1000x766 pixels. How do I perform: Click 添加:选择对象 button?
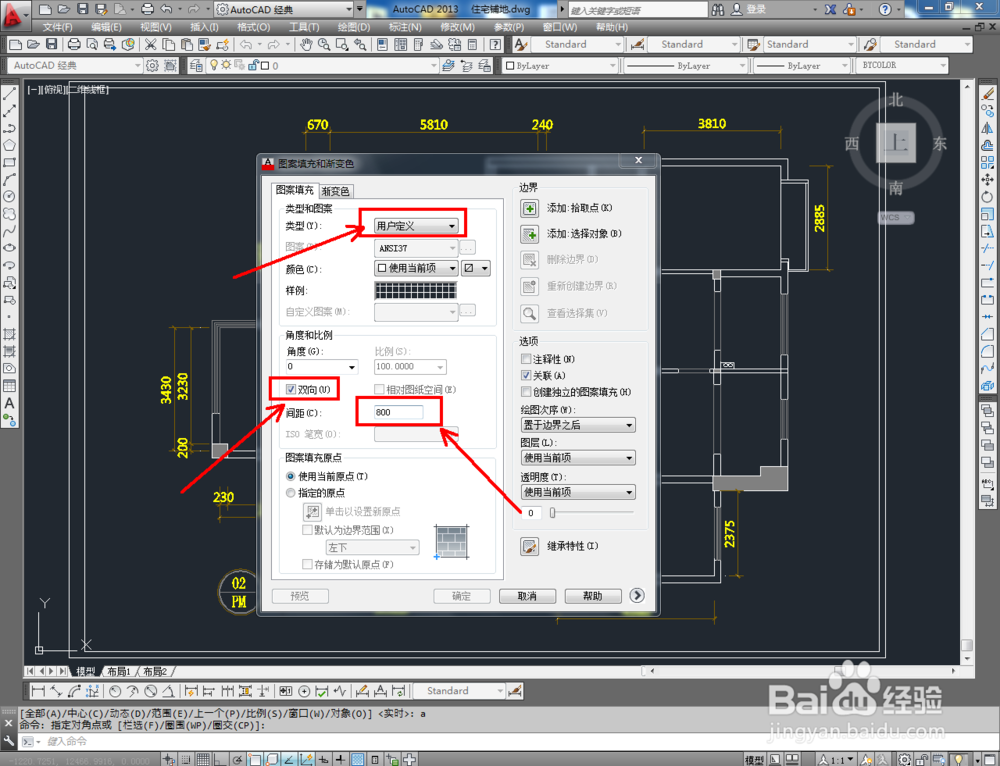click(529, 234)
